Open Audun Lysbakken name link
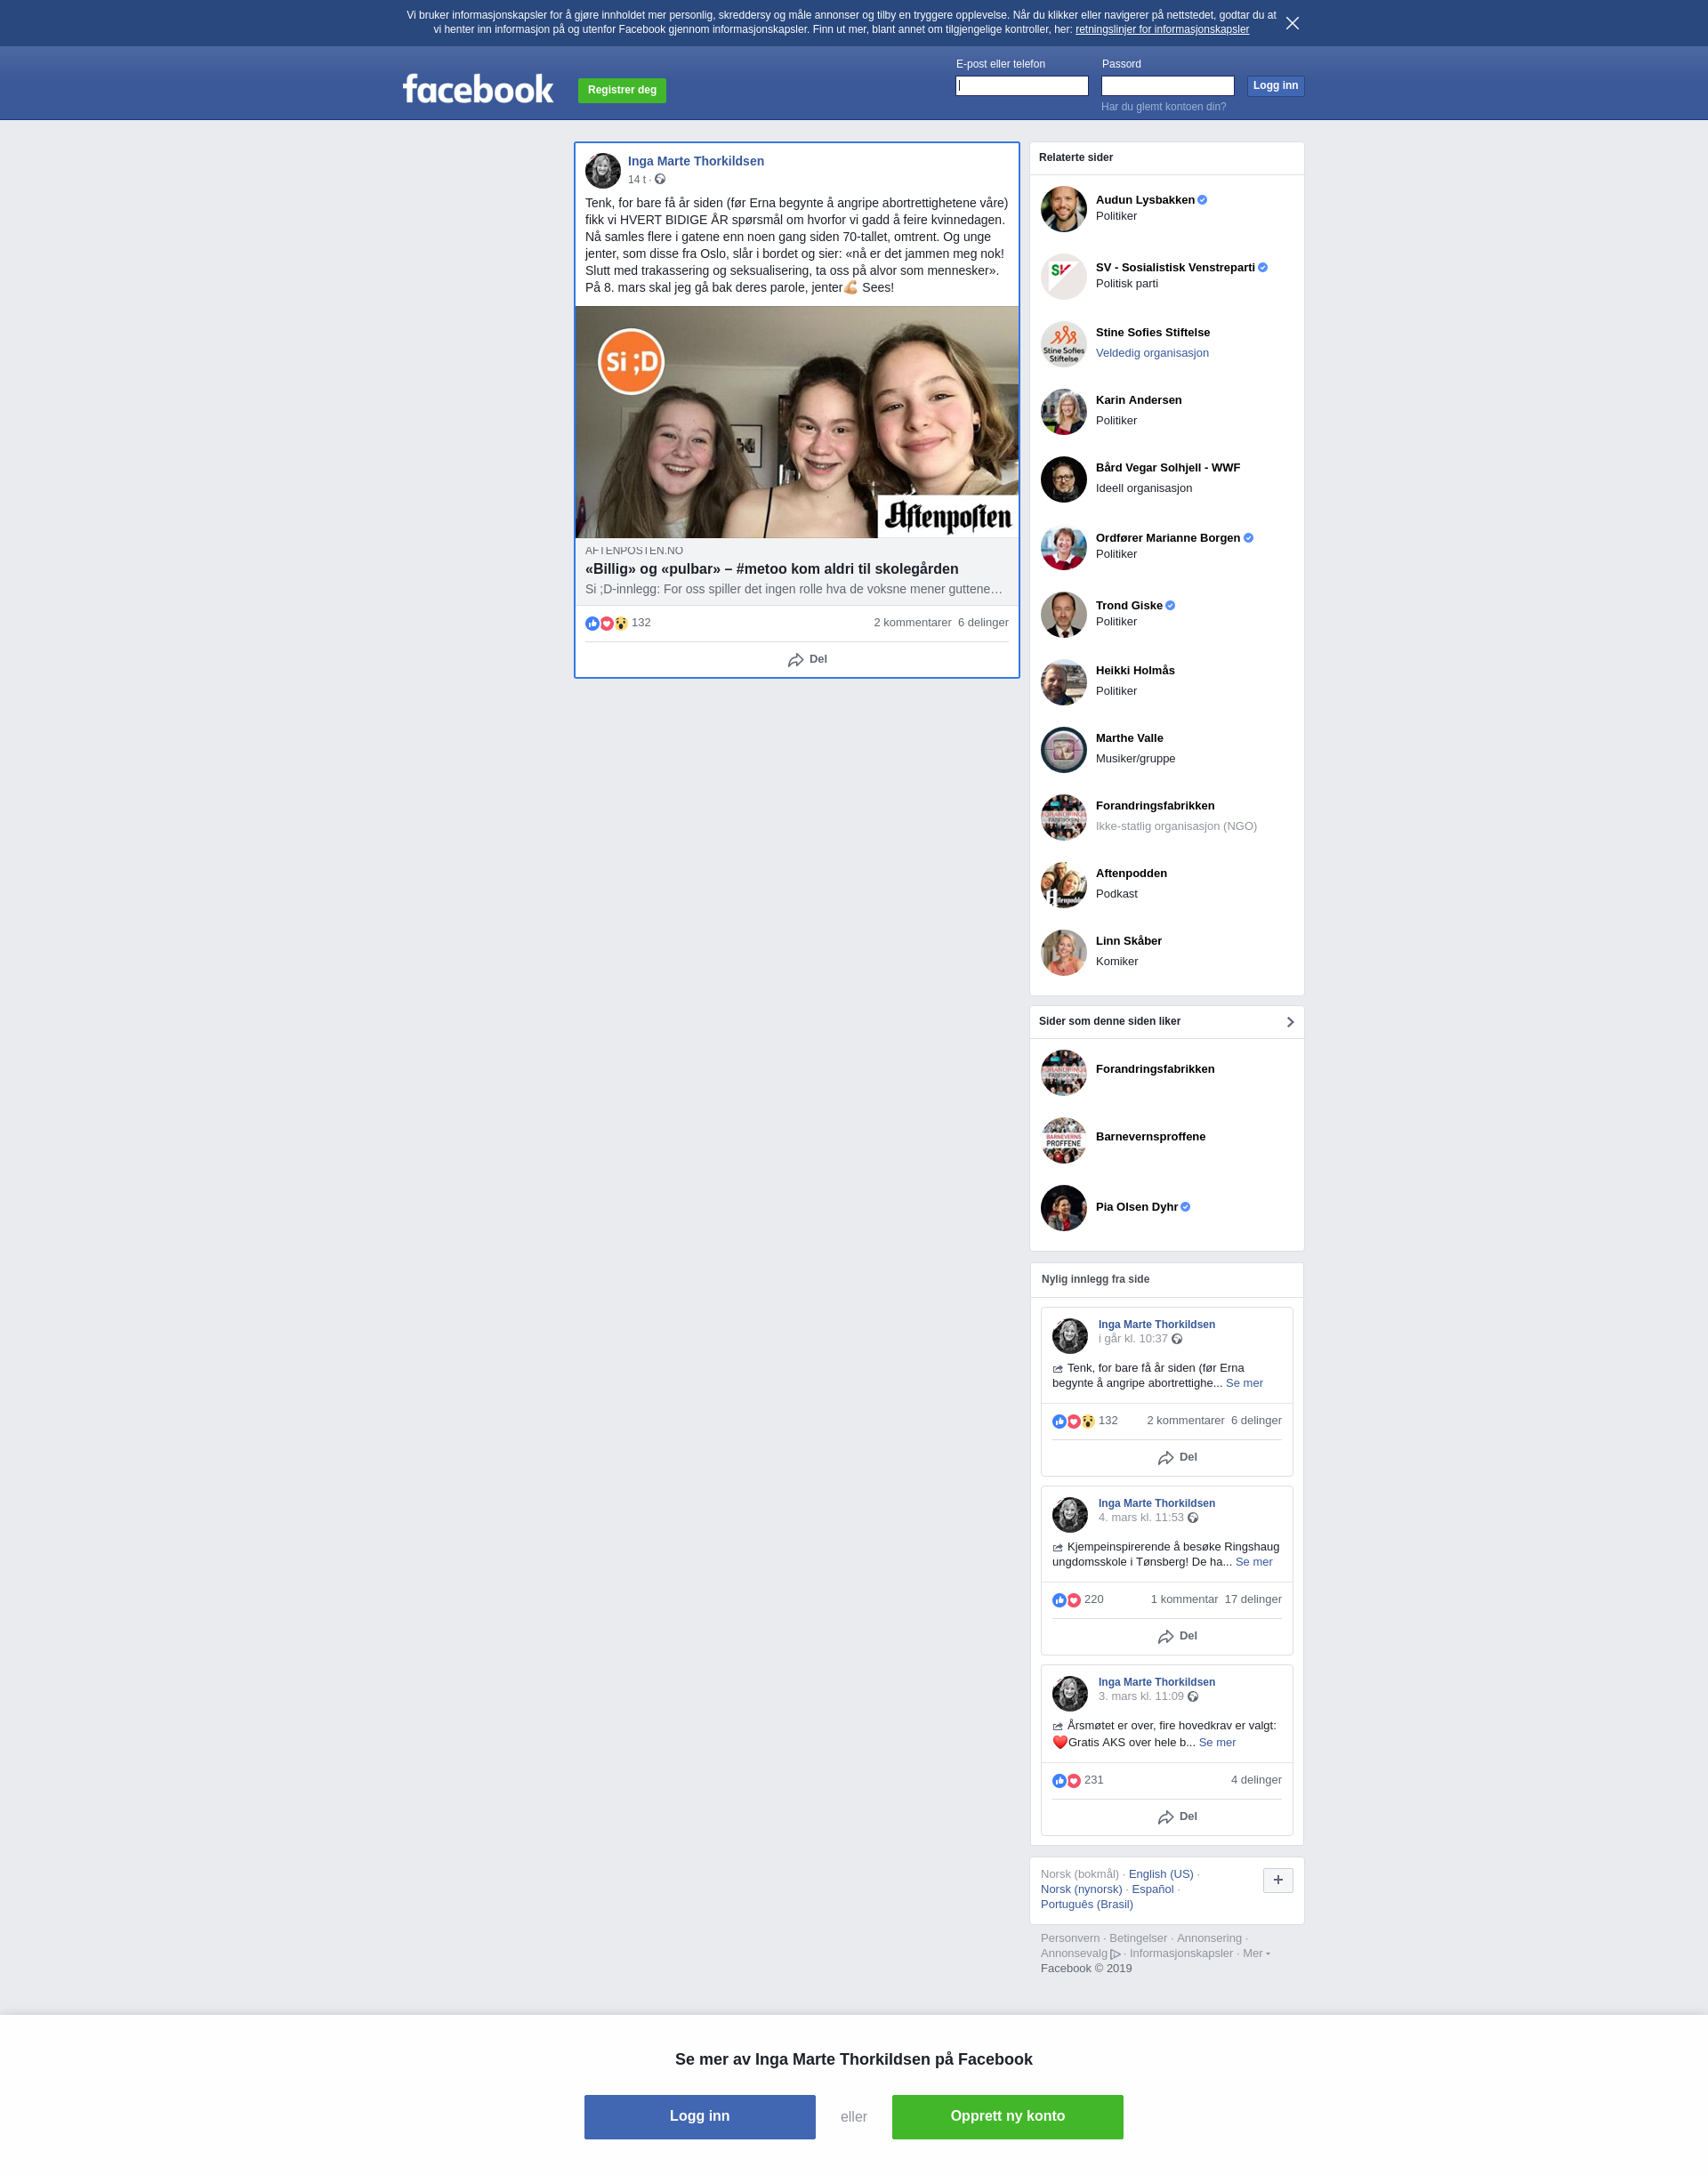The width and height of the screenshot is (1708, 2175). [1145, 200]
